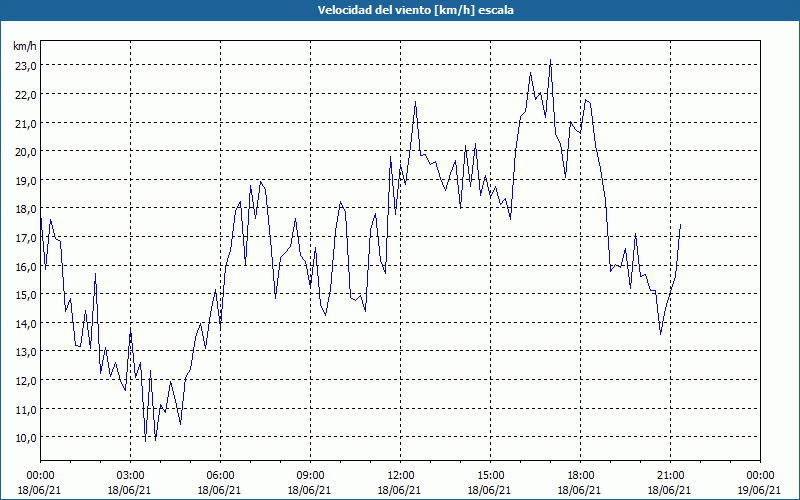This screenshot has height=500, width=800.
Task: Click the wind speed peak near 17:00
Action: [x=550, y=60]
